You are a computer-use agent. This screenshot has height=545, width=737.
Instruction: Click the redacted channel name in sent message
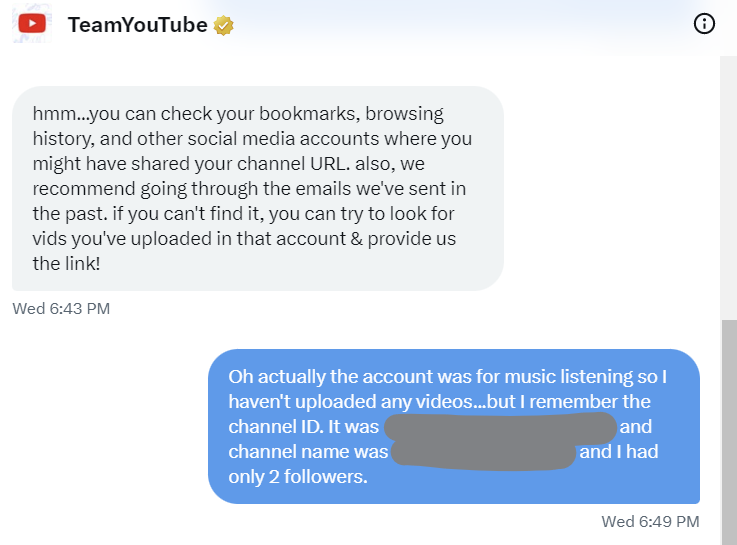[483, 453]
